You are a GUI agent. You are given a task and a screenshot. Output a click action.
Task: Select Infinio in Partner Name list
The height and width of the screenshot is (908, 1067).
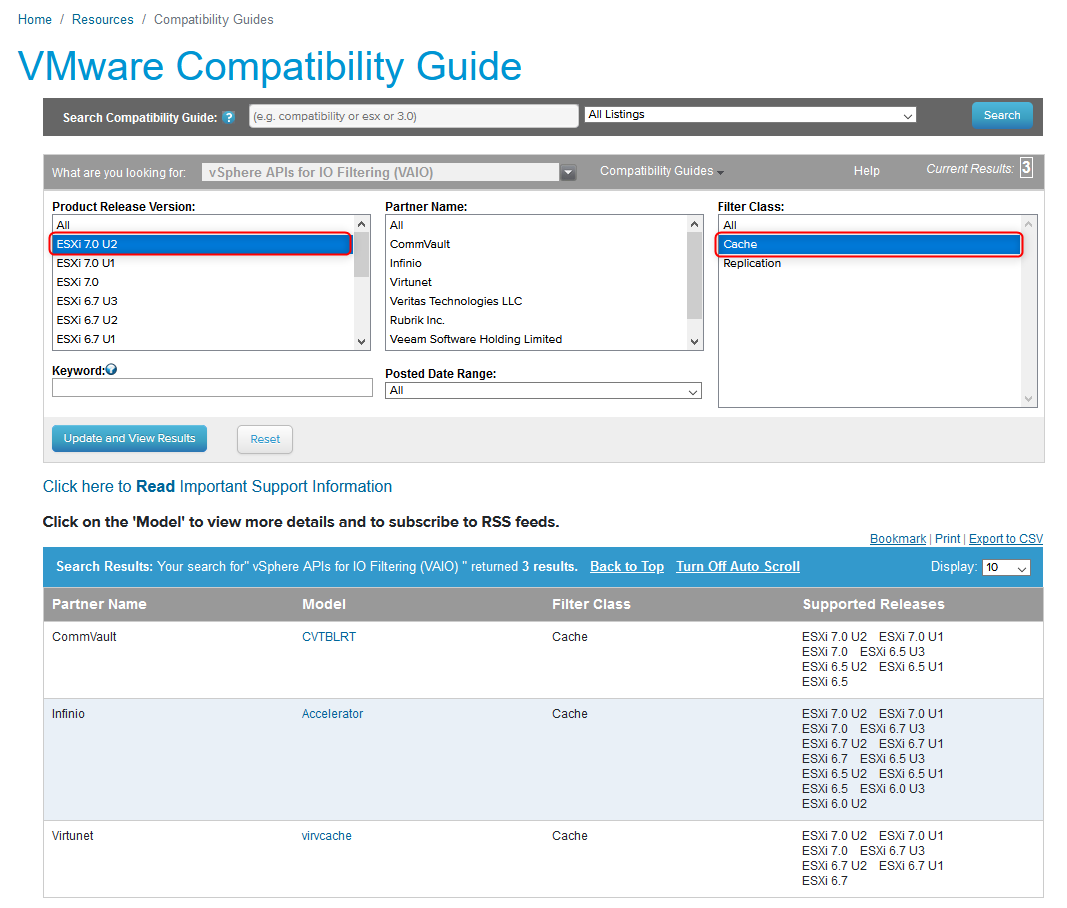coord(536,263)
